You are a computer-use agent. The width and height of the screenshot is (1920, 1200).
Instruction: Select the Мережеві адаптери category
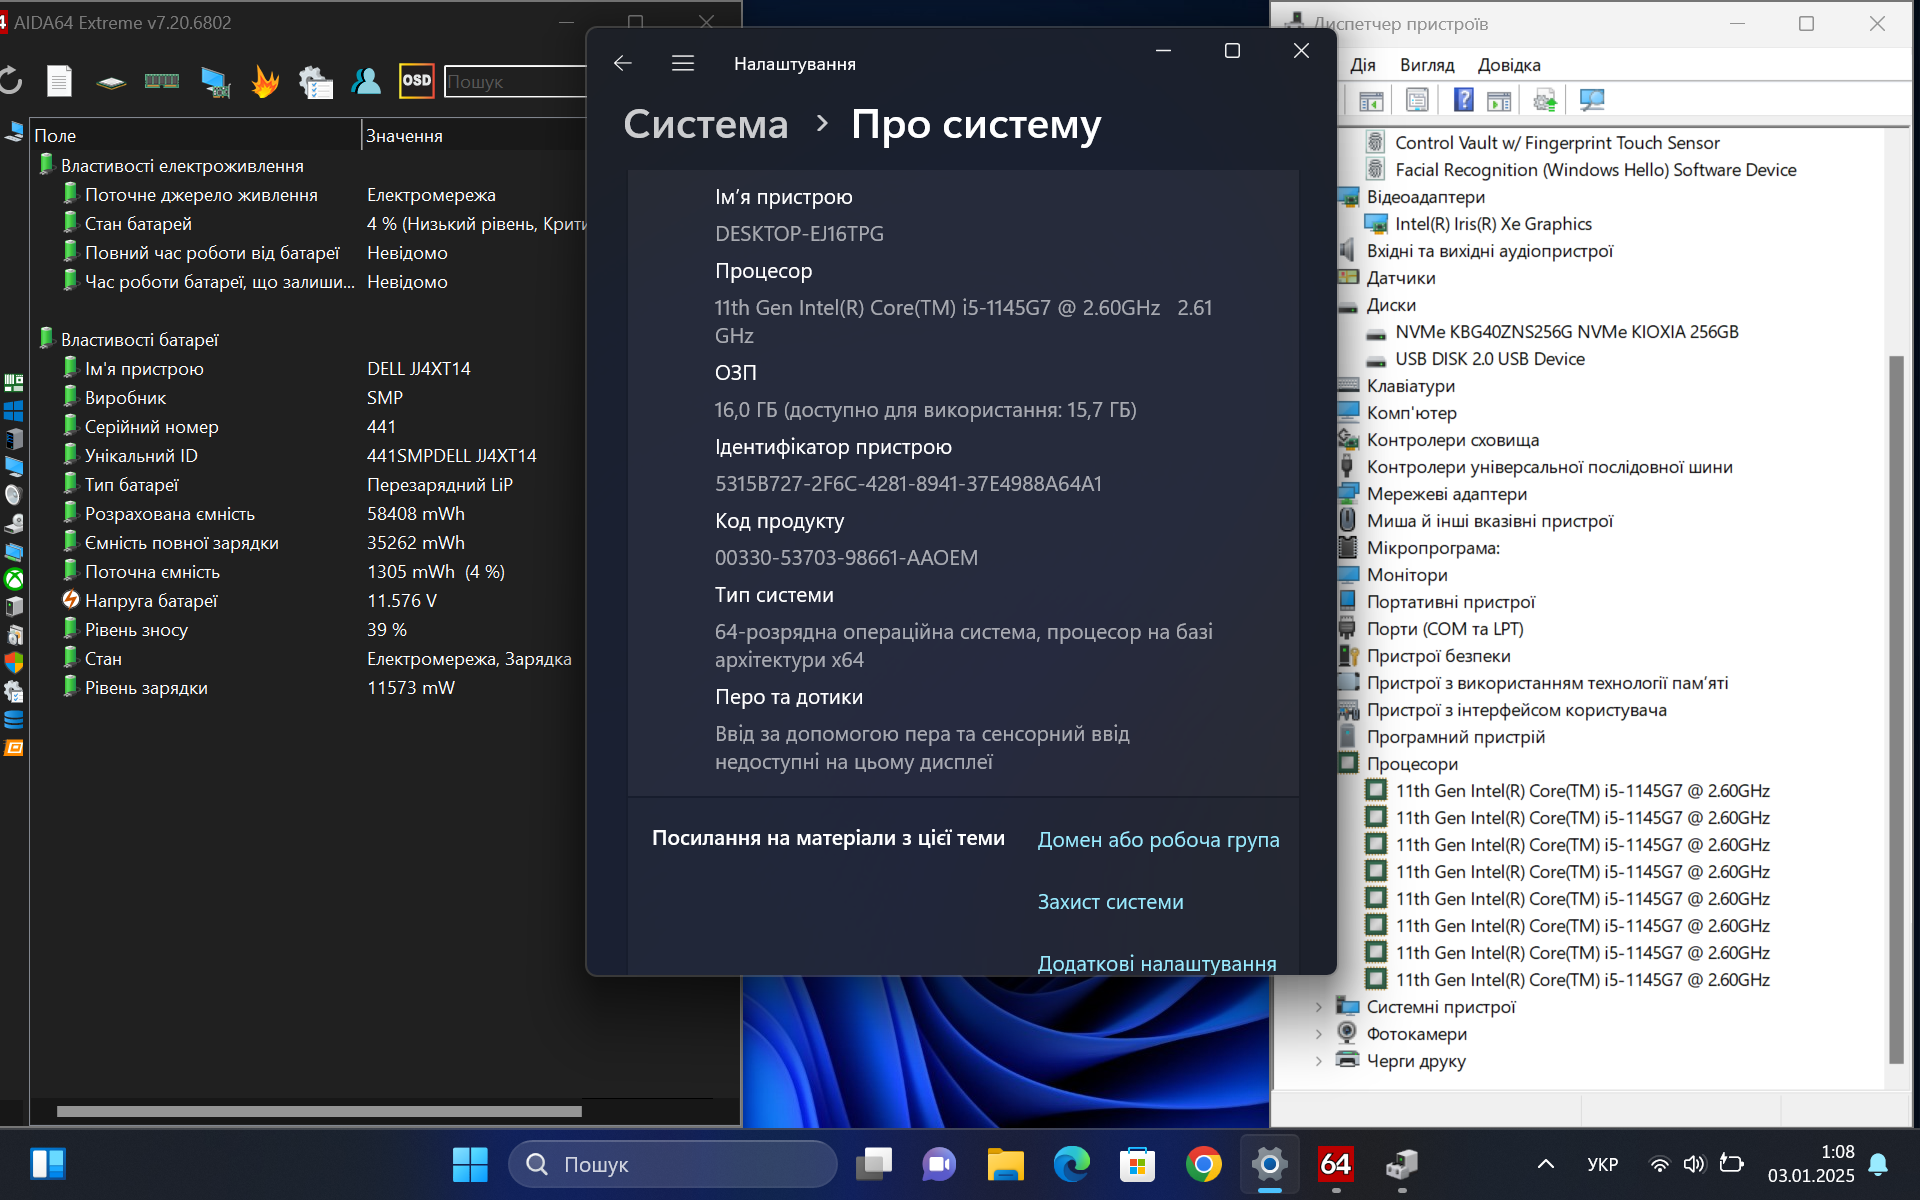tap(1446, 494)
